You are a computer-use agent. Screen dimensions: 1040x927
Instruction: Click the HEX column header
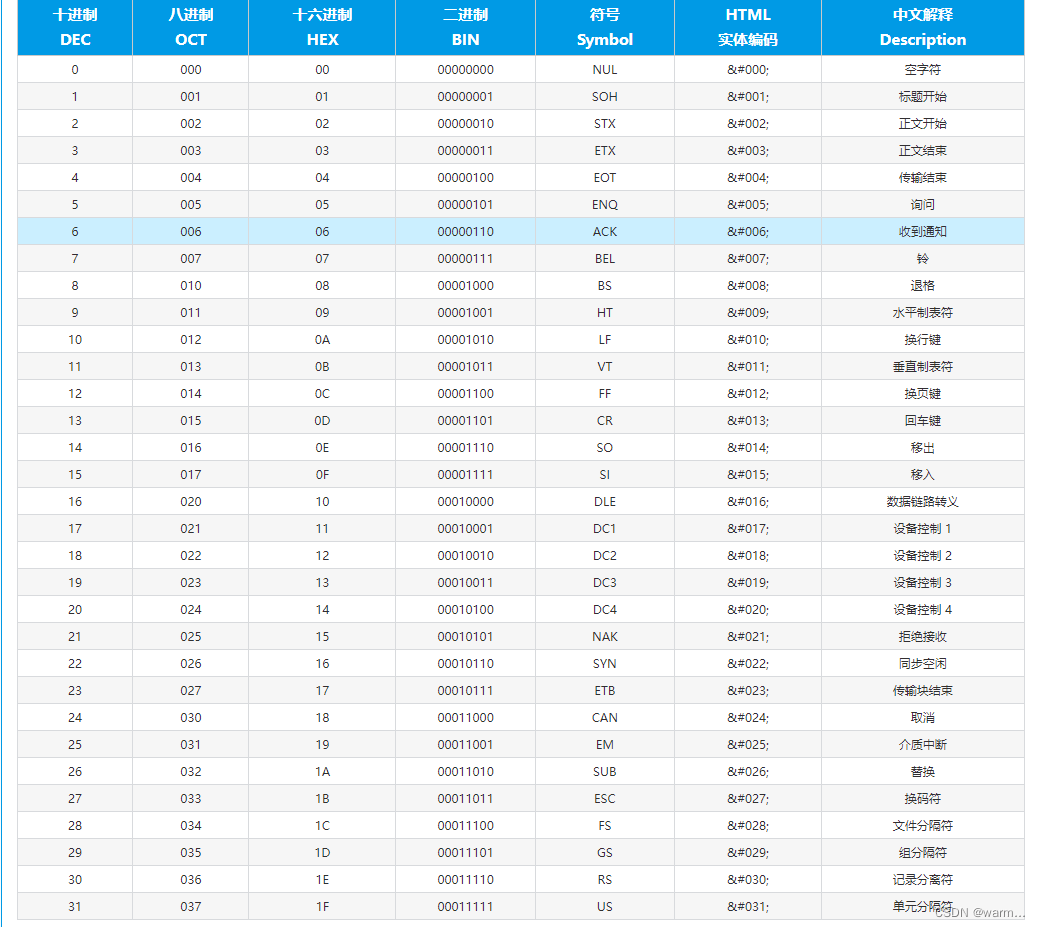click(322, 27)
